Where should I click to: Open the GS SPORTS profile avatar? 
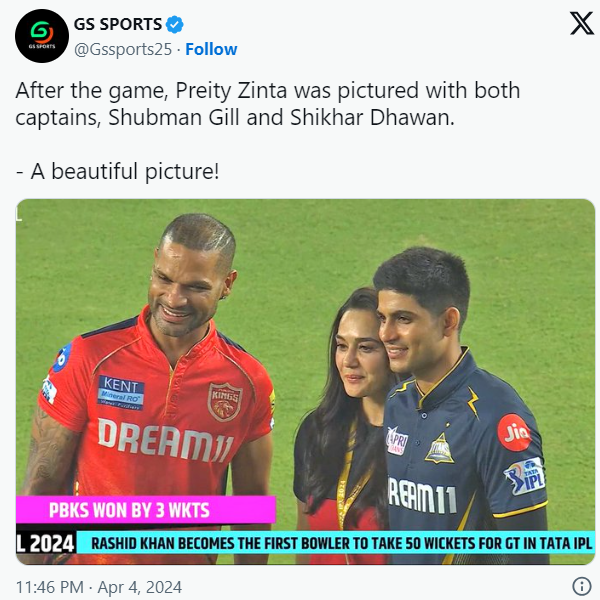42,36
